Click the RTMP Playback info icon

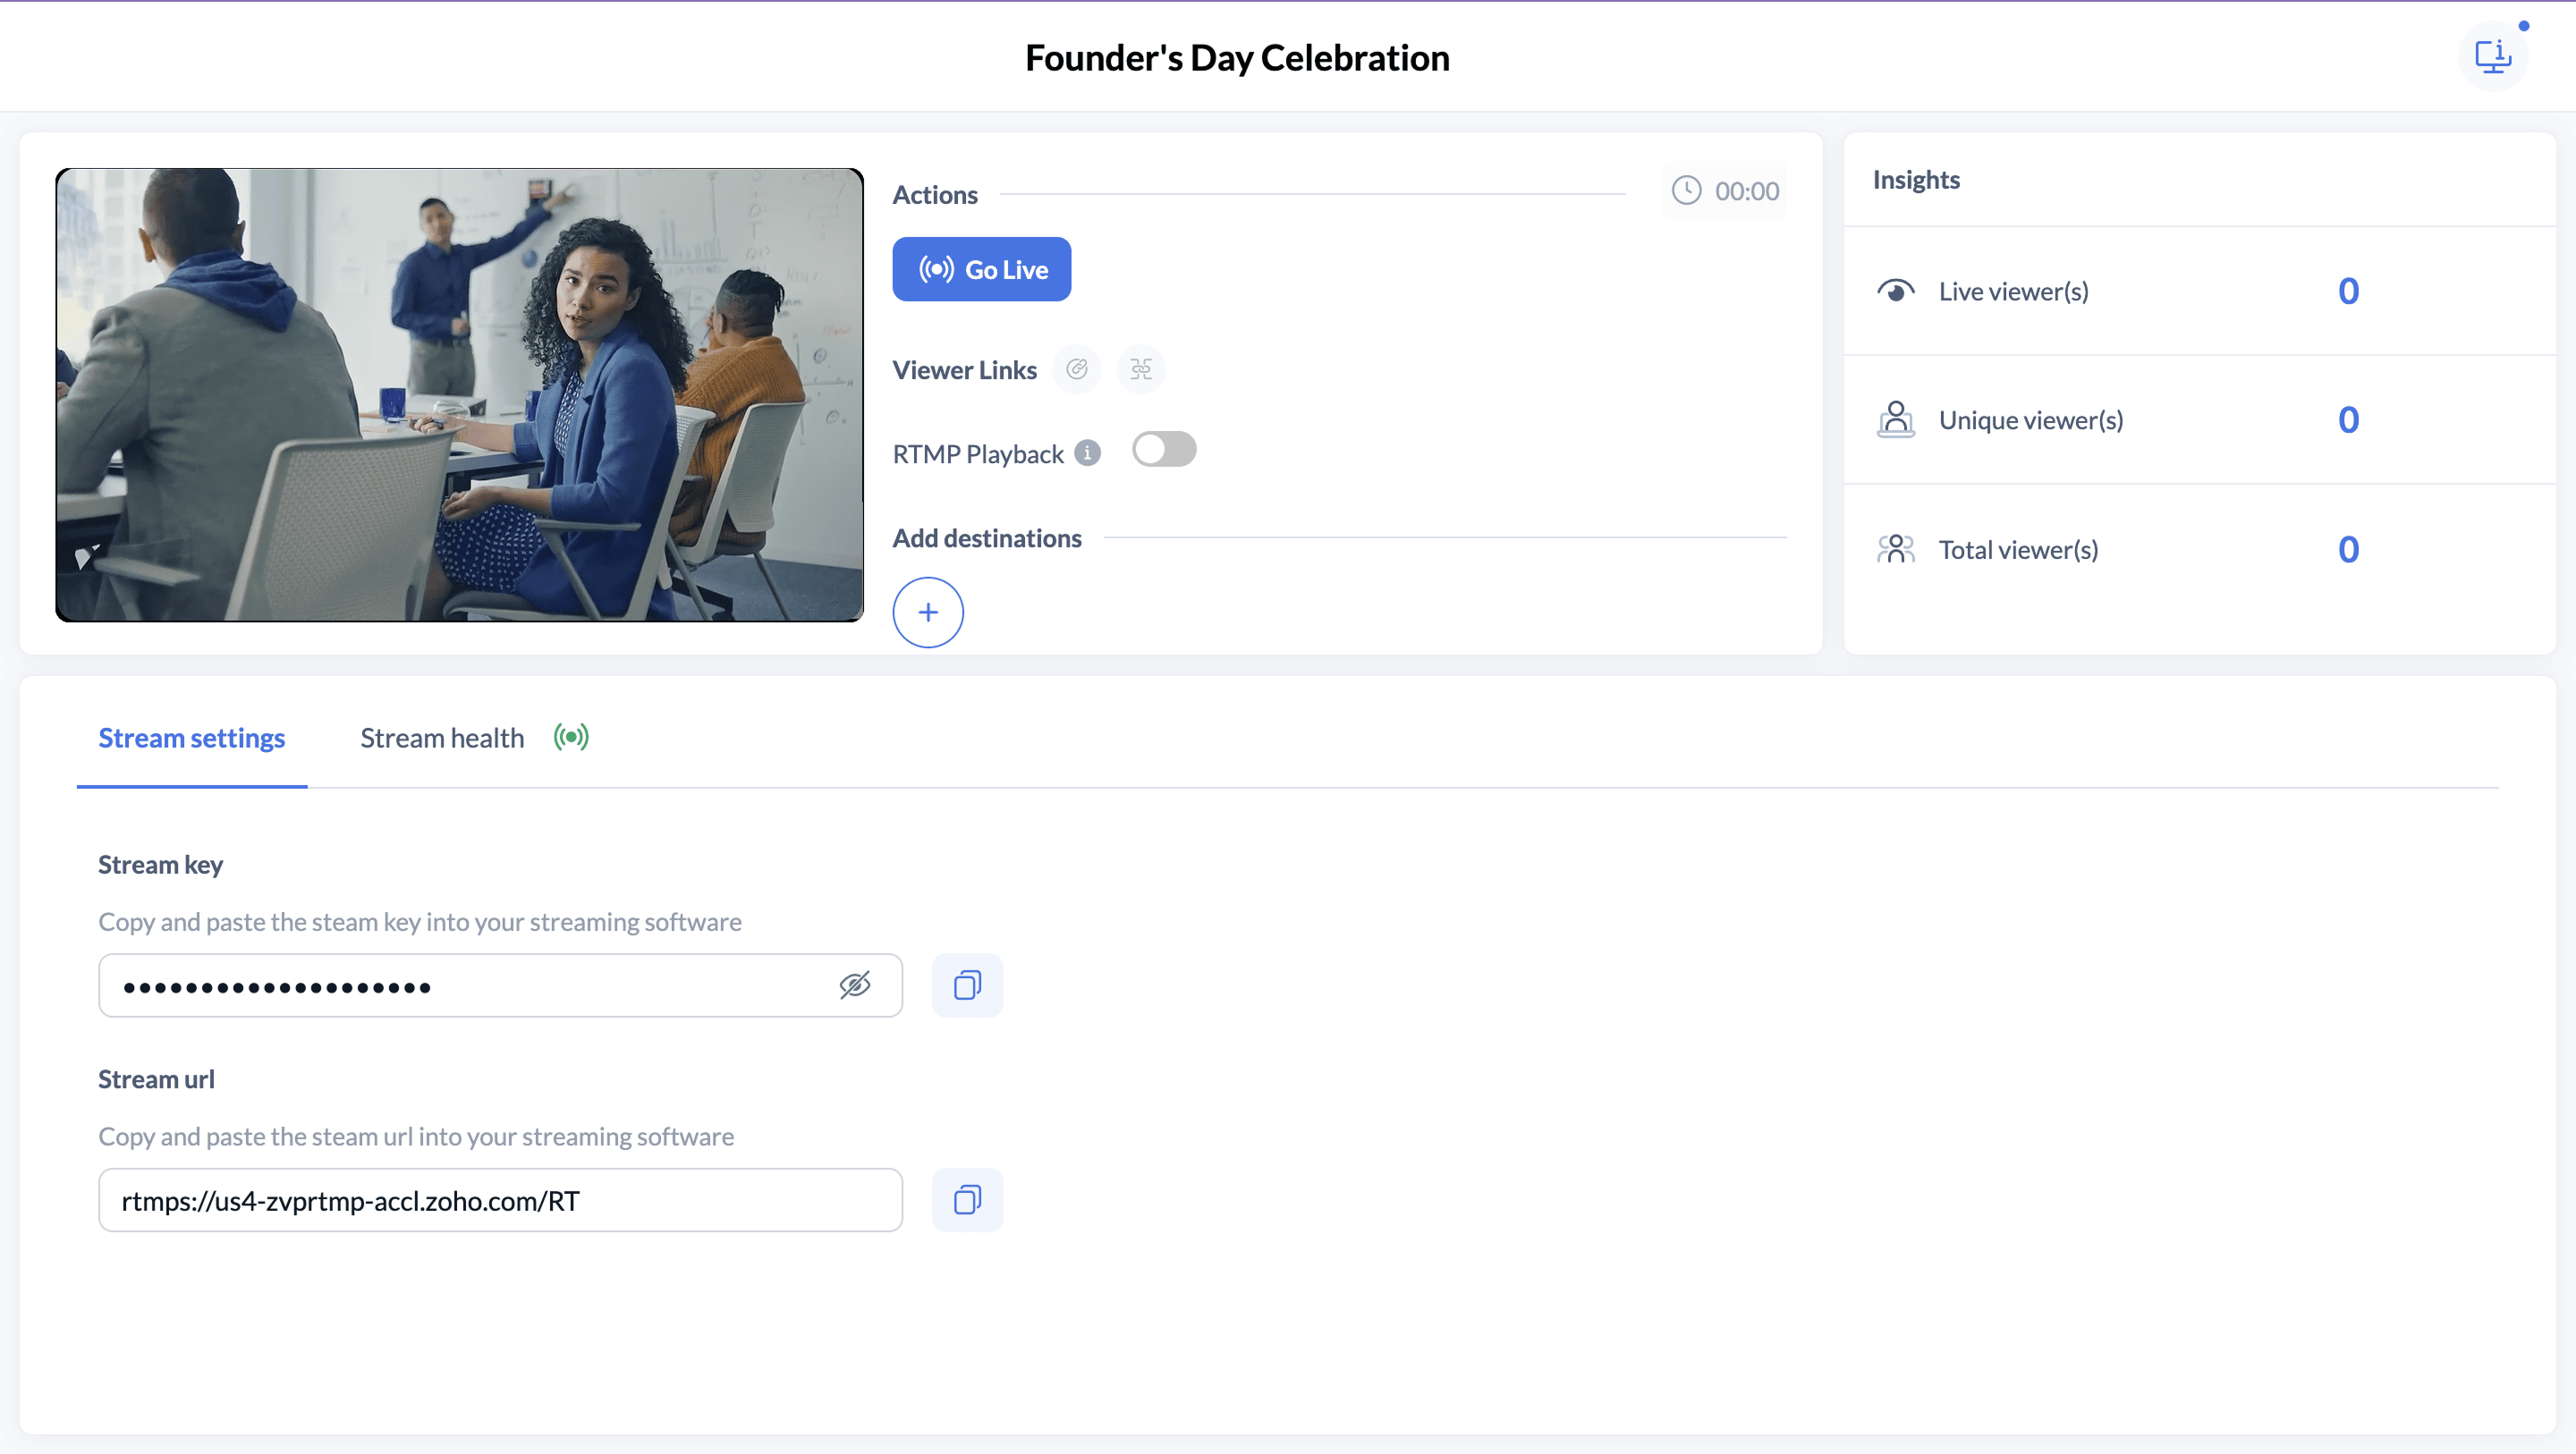[x=1087, y=453]
